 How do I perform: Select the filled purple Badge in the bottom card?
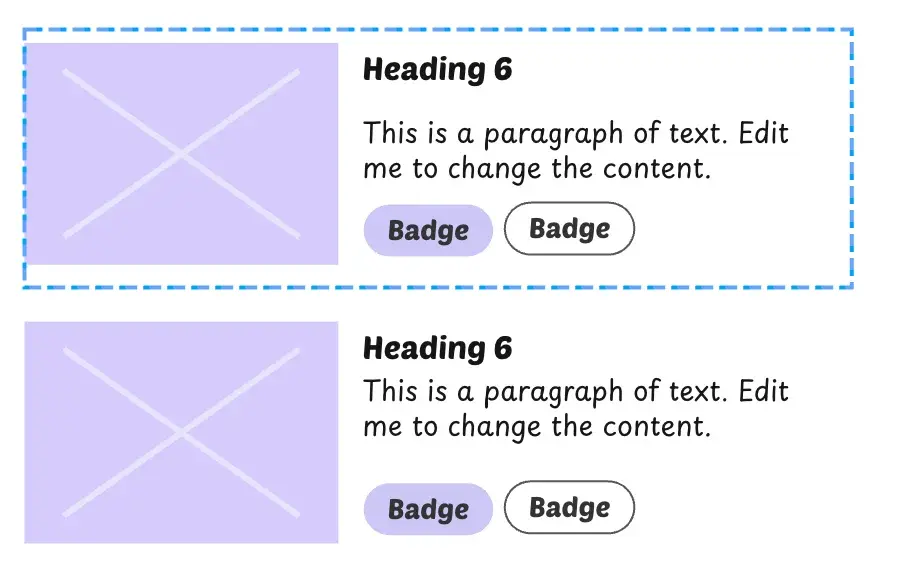click(428, 508)
